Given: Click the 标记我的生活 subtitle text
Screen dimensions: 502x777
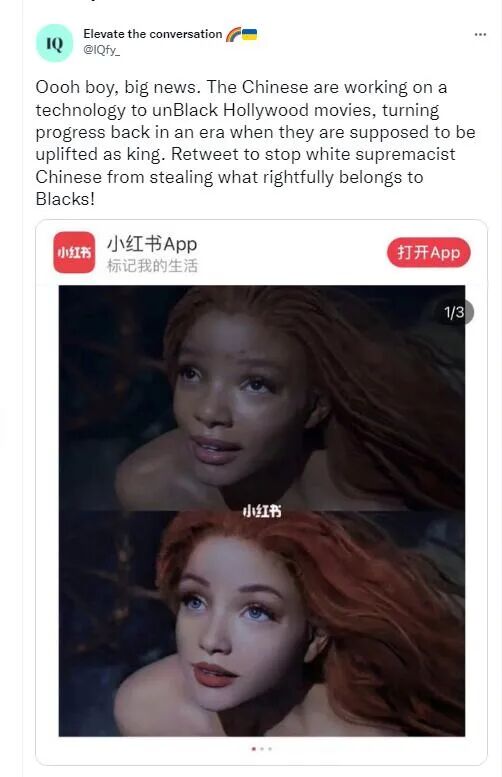Looking at the screenshot, I should tap(152, 266).
